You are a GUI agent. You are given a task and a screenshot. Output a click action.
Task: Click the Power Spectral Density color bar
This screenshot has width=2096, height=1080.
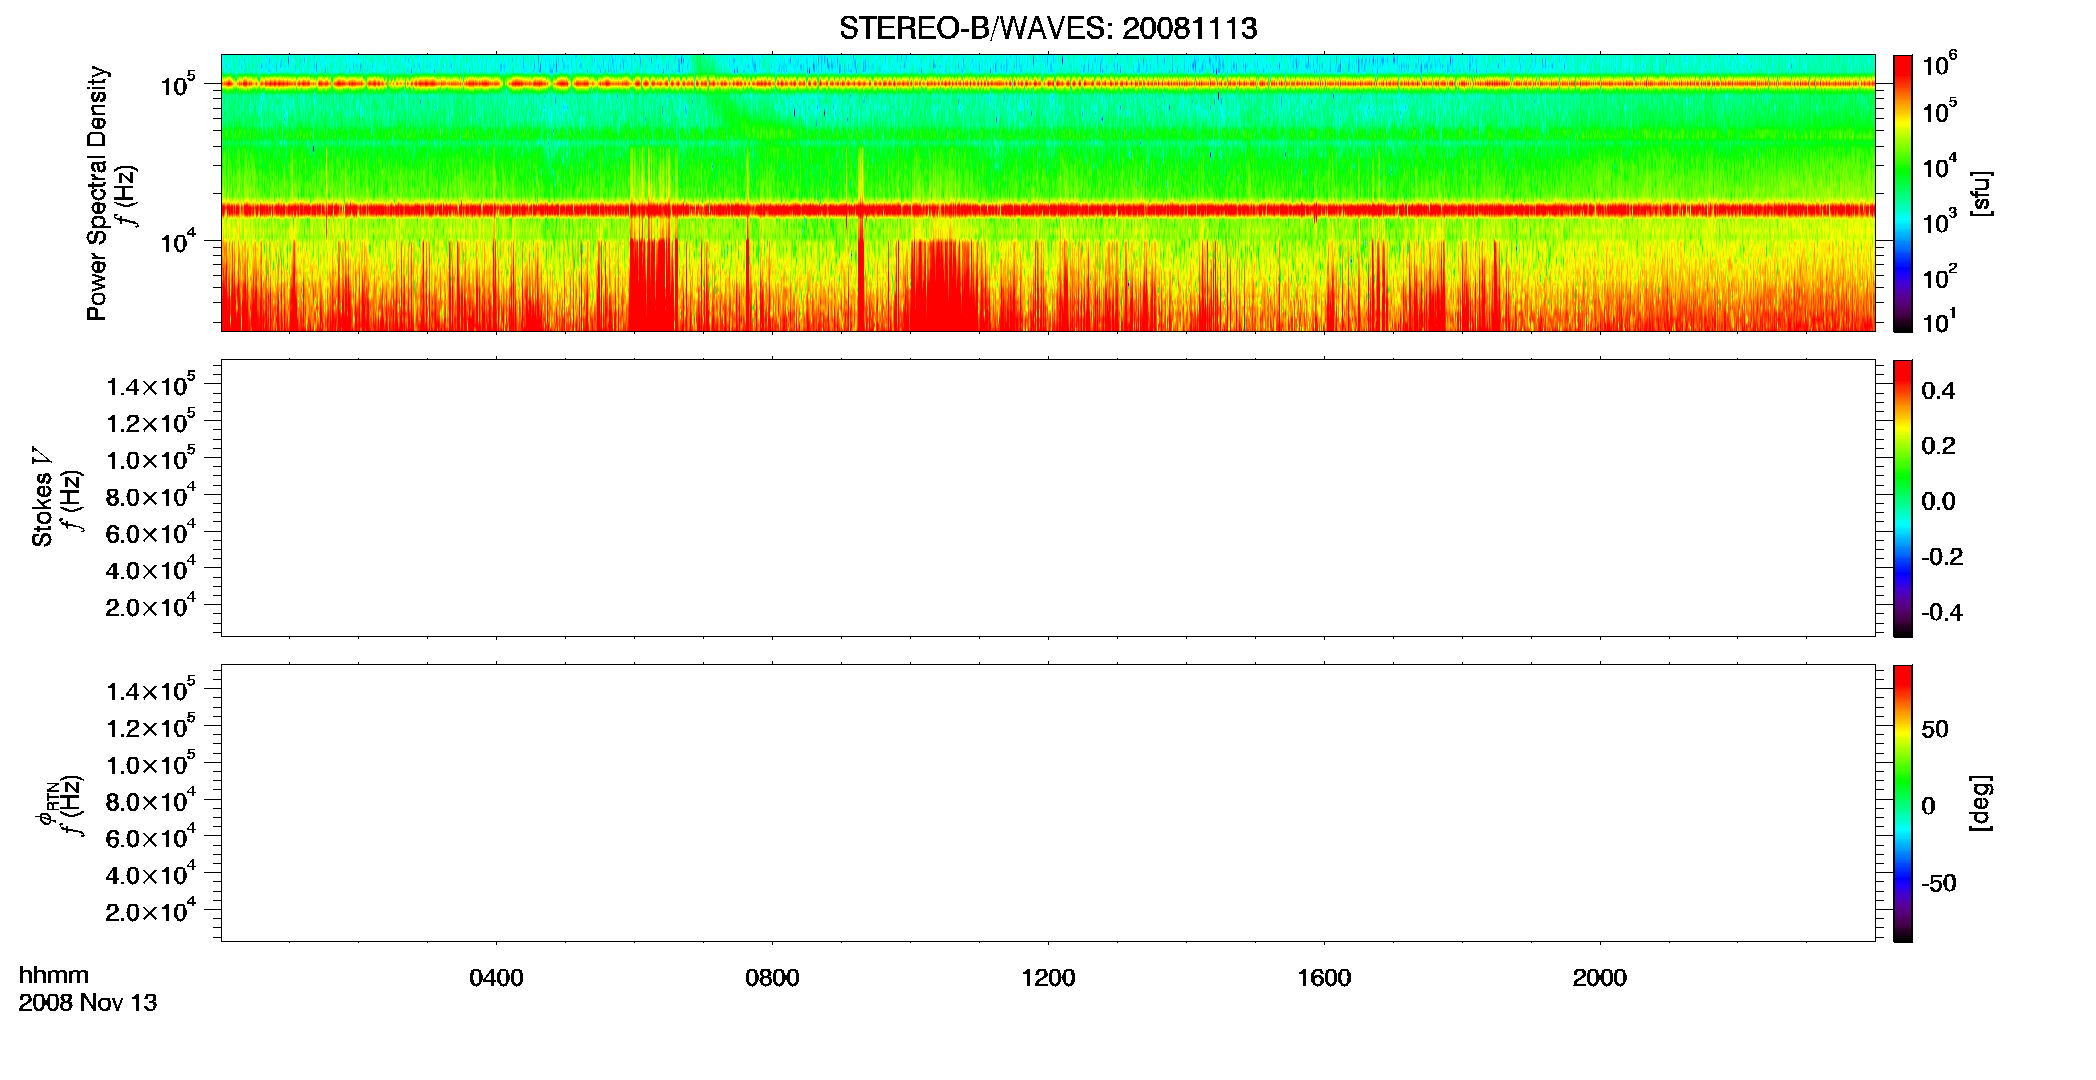(1902, 193)
